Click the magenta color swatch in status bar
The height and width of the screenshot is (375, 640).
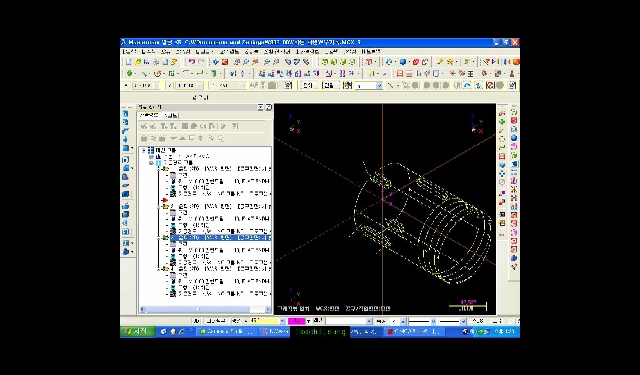point(296,321)
